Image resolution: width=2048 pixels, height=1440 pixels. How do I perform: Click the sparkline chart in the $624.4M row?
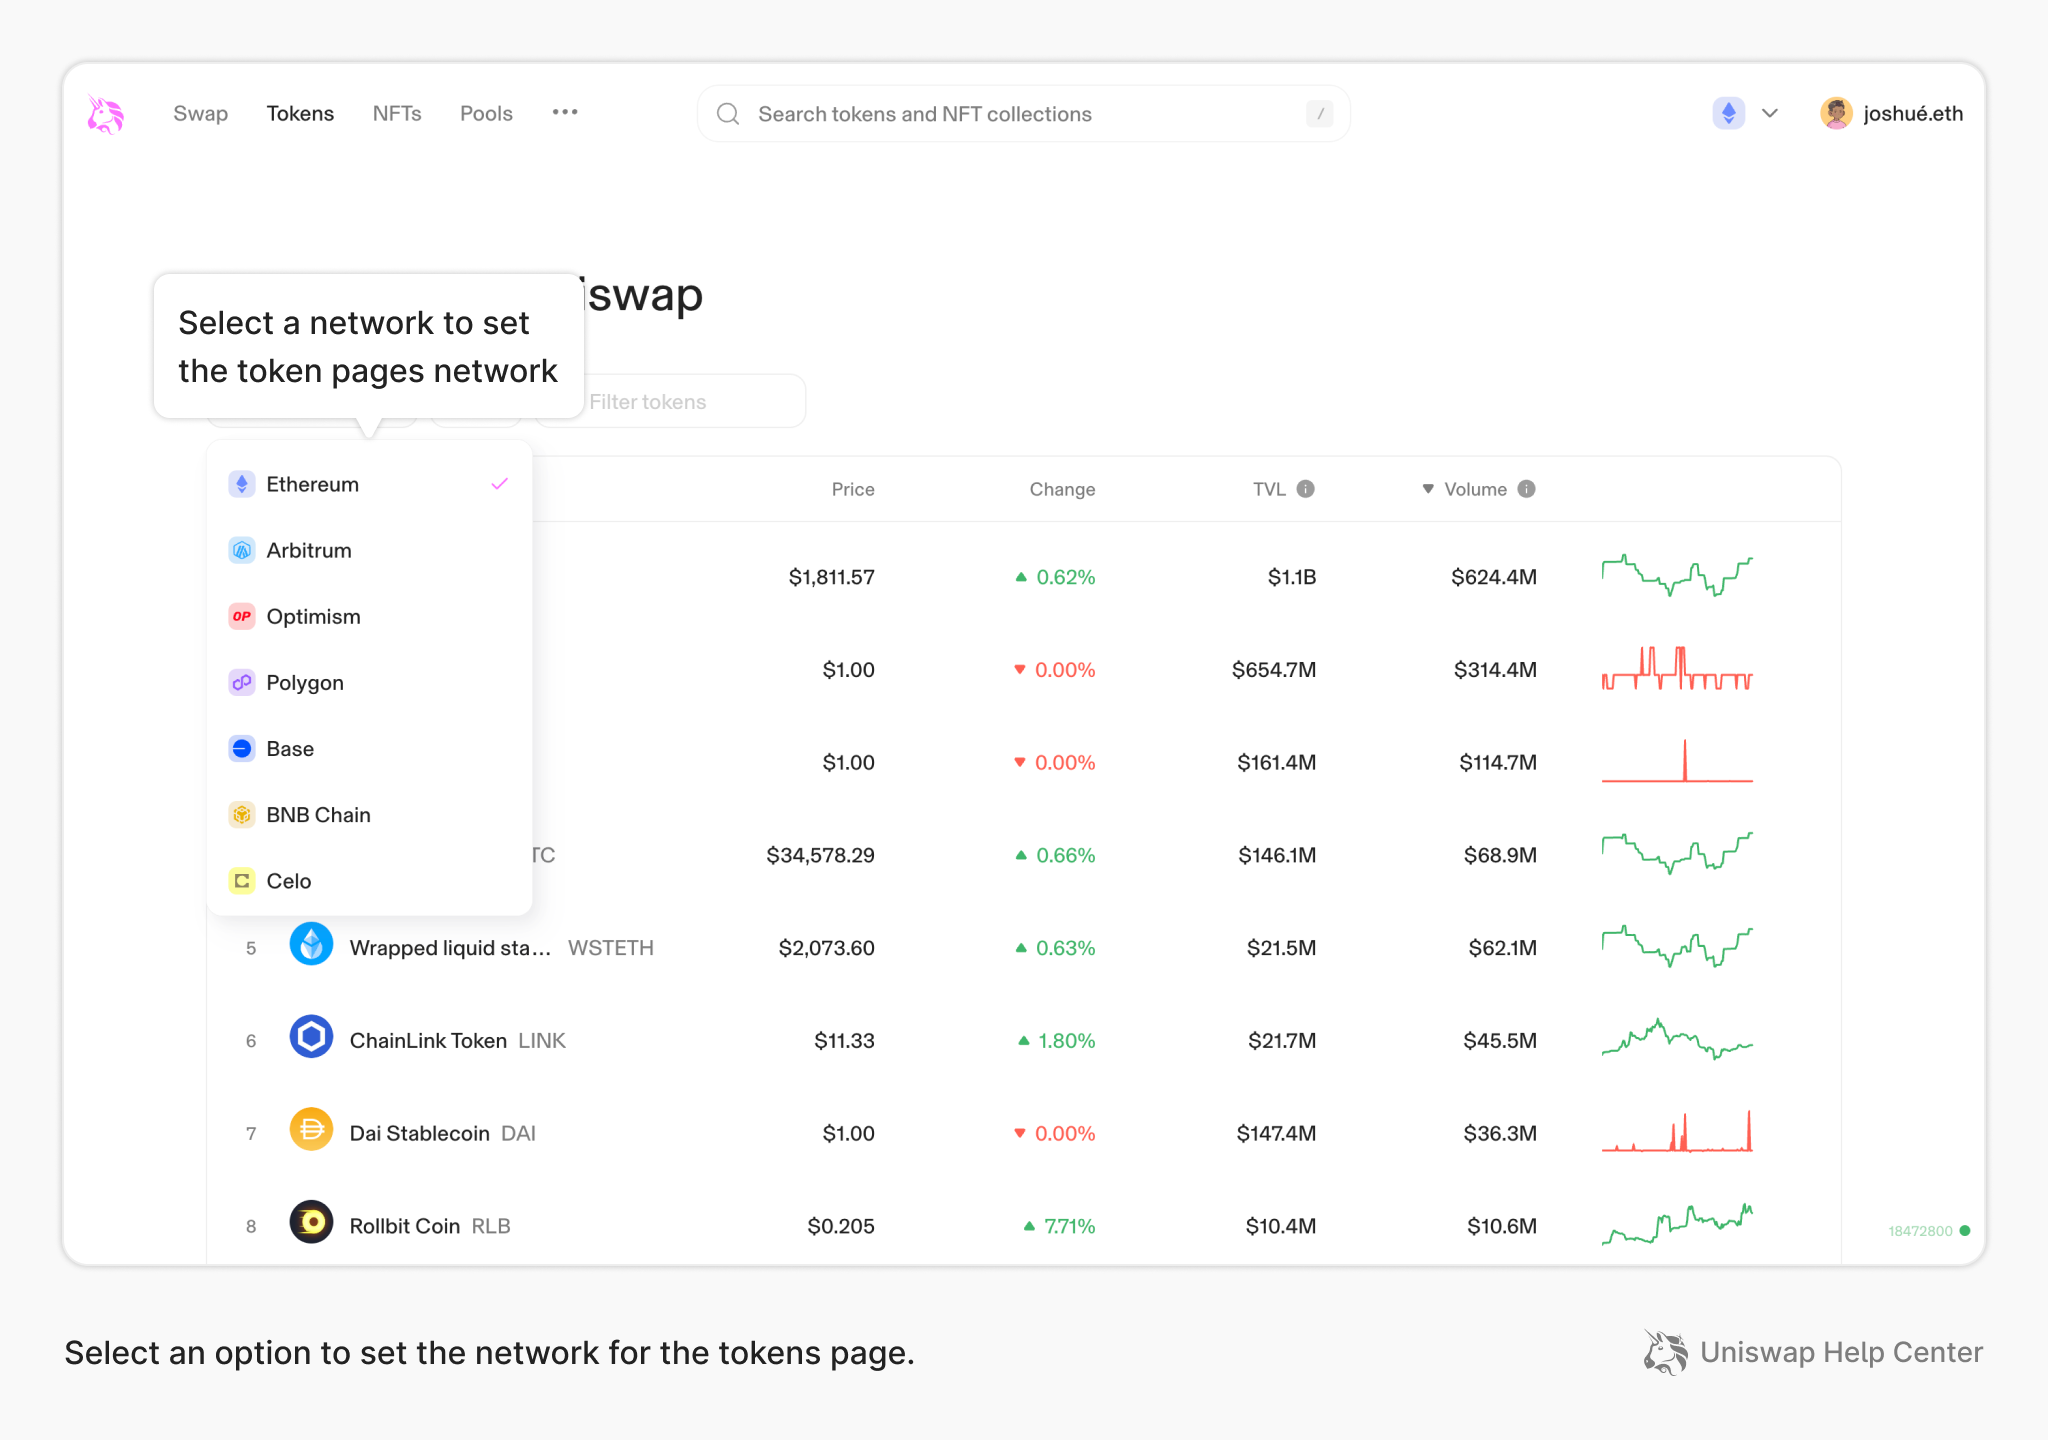(x=1677, y=576)
